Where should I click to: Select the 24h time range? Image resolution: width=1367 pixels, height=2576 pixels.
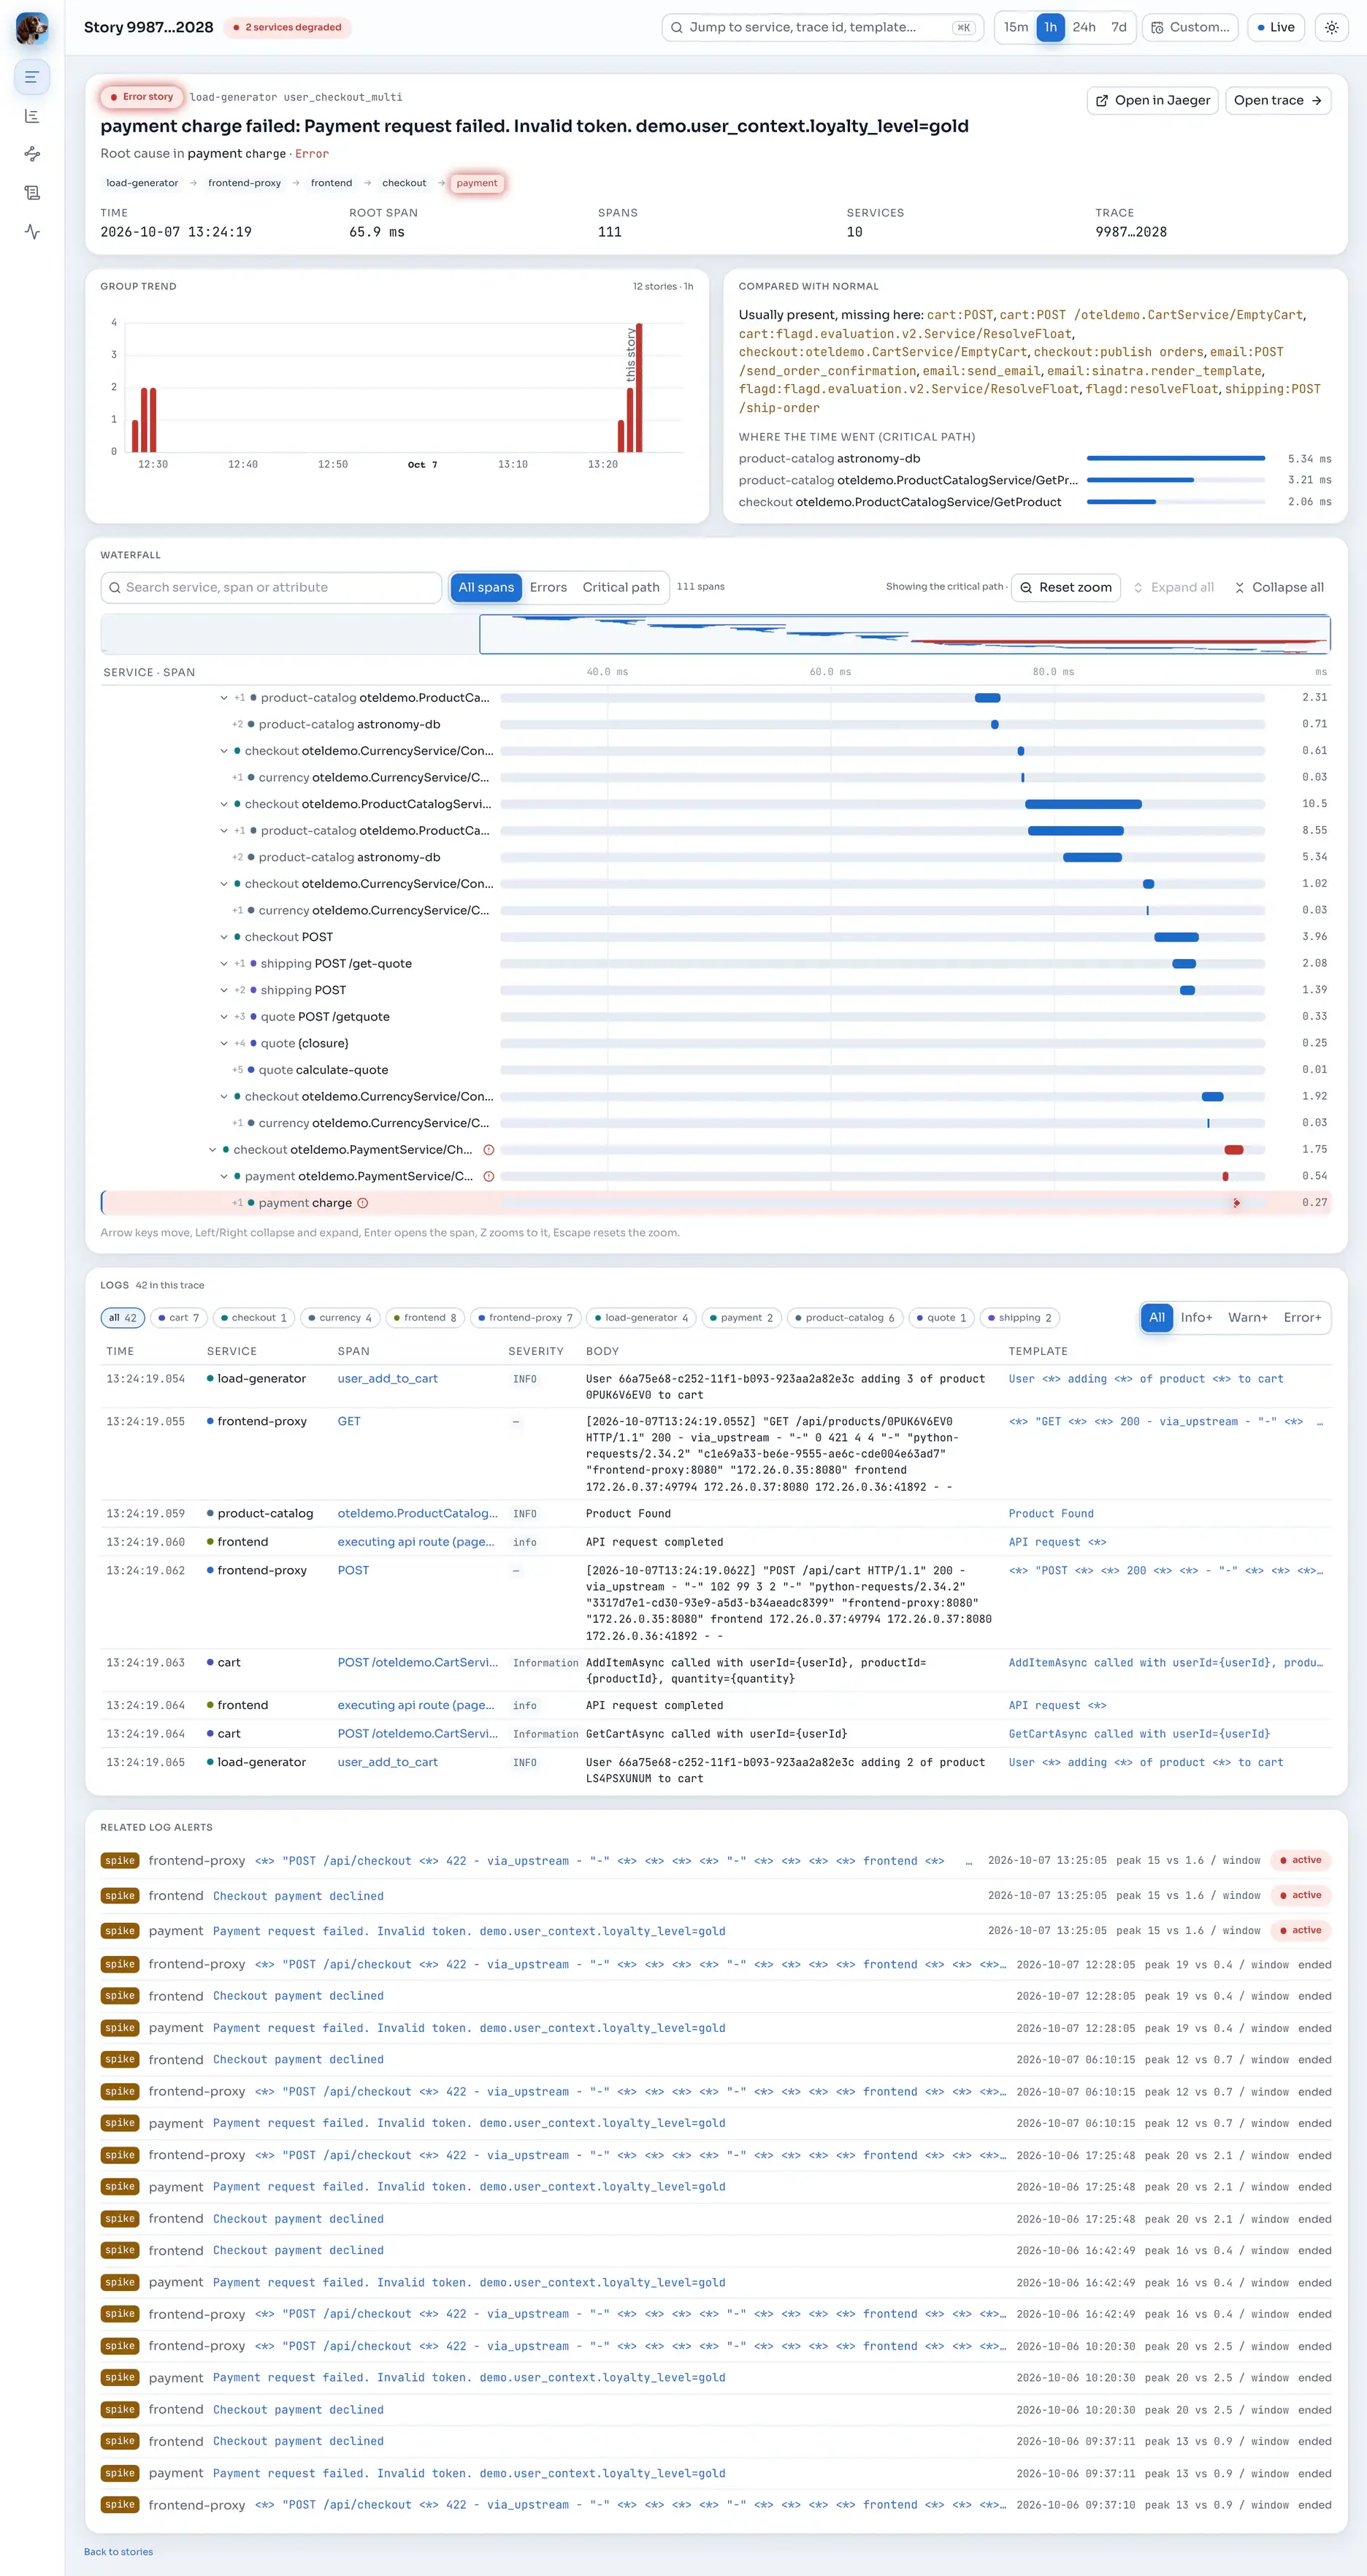[x=1084, y=28]
